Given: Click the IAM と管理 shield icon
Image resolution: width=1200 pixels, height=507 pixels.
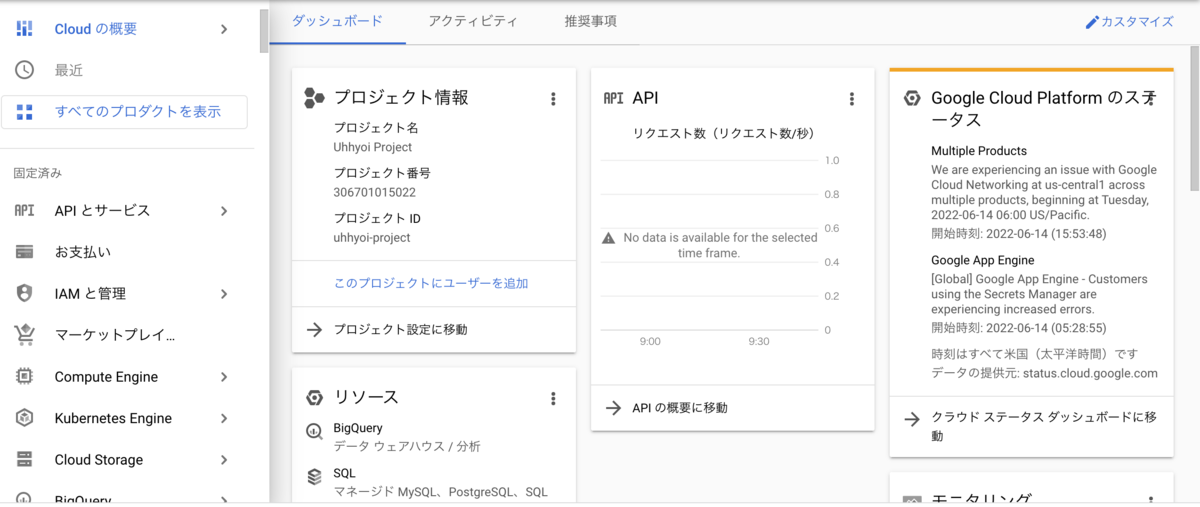Looking at the screenshot, I should click(25, 293).
